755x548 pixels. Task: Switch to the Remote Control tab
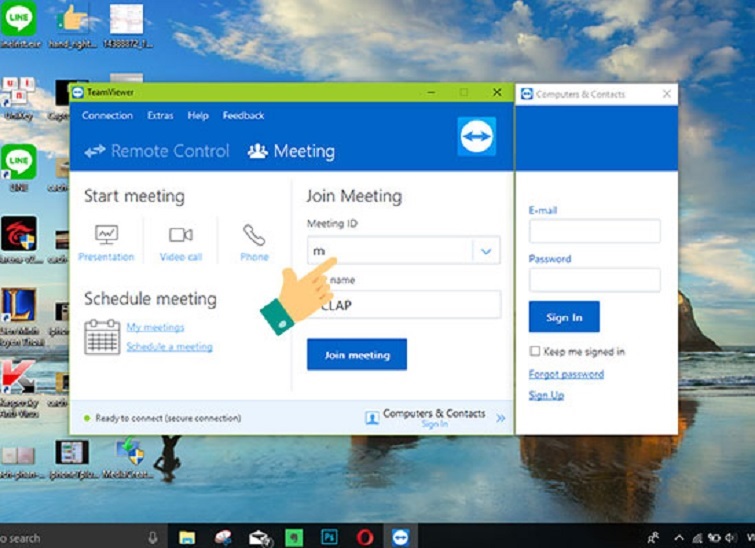156,151
